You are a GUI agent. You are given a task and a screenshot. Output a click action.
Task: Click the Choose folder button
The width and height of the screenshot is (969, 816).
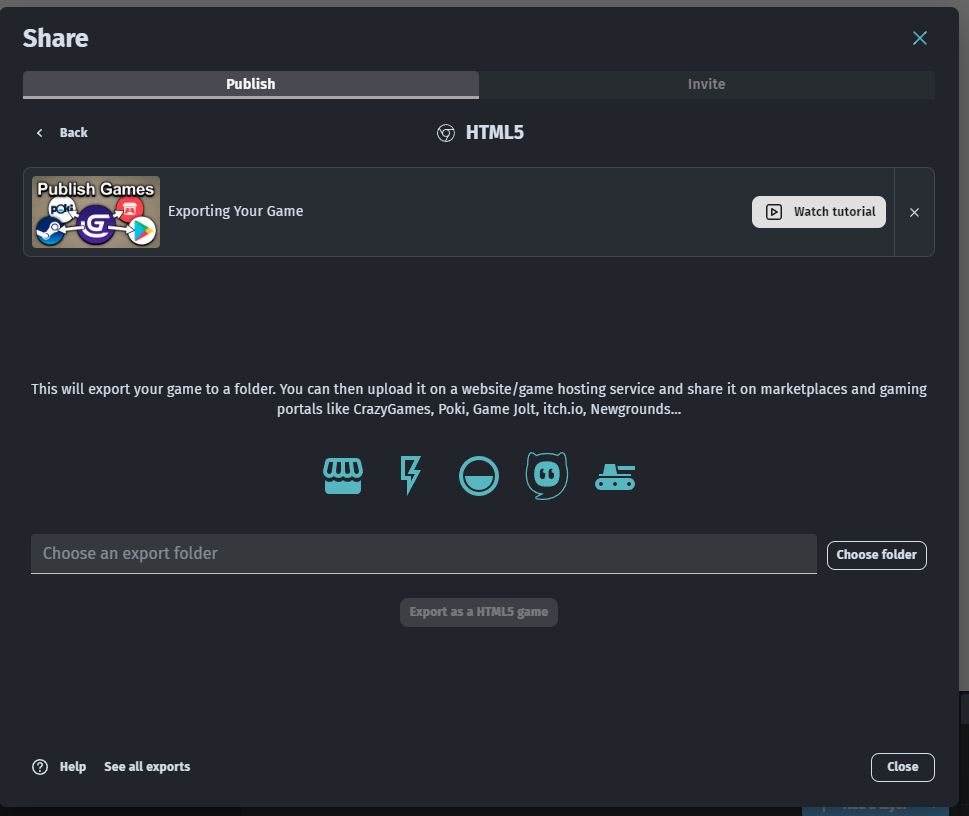click(x=876, y=555)
